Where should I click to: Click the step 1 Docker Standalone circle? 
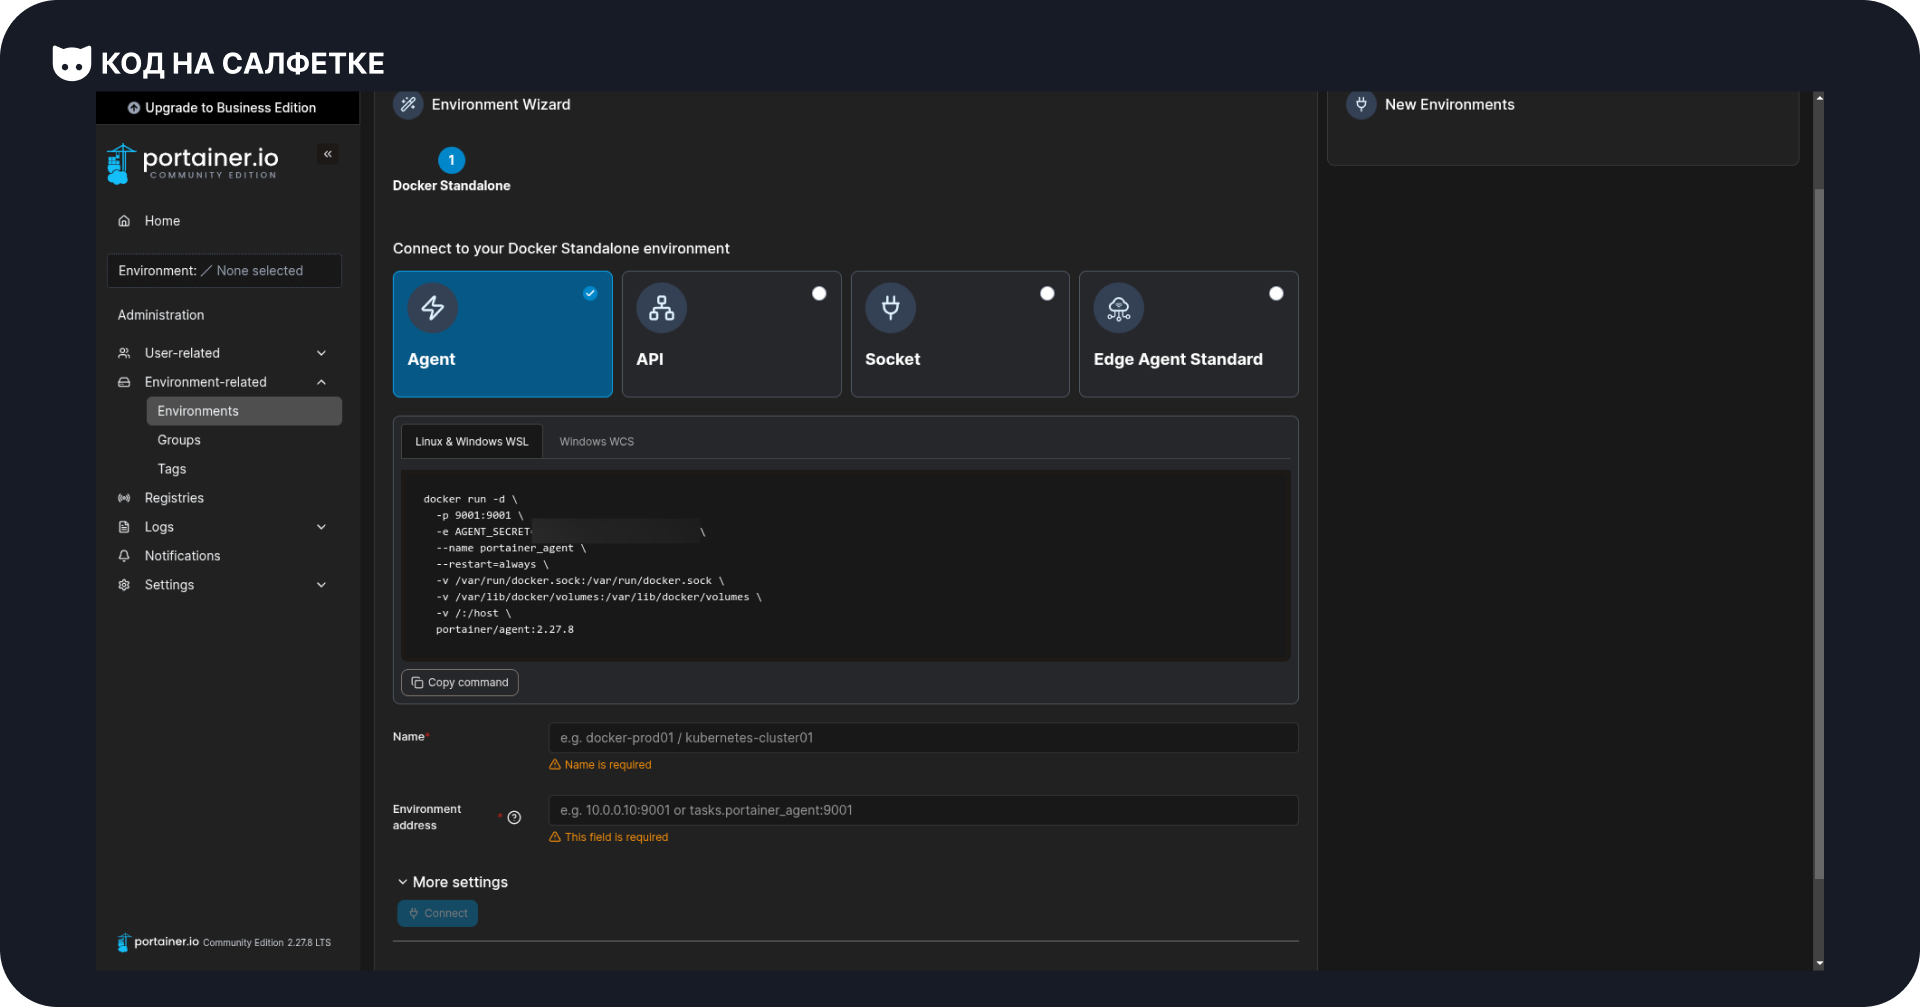[x=452, y=160]
